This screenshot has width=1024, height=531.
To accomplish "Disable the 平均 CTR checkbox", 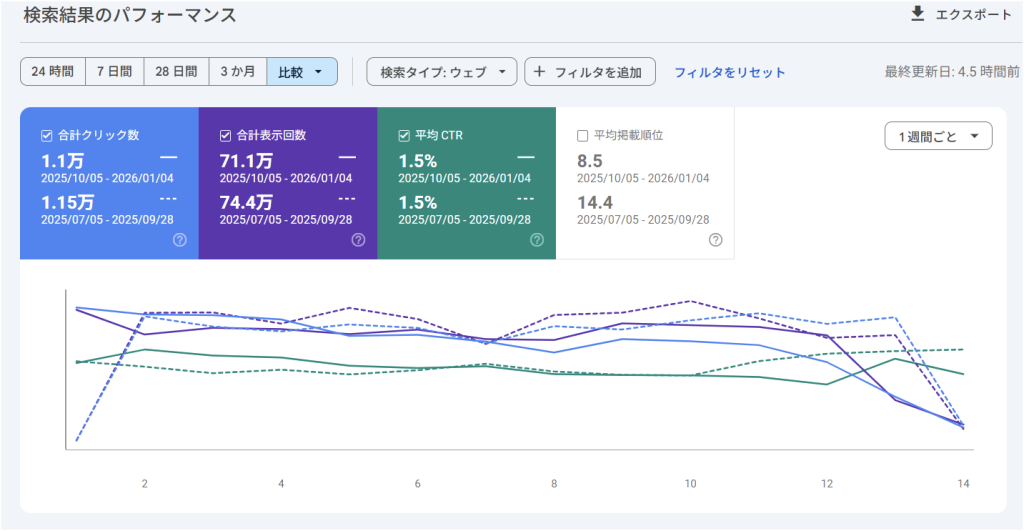I will click(x=404, y=136).
